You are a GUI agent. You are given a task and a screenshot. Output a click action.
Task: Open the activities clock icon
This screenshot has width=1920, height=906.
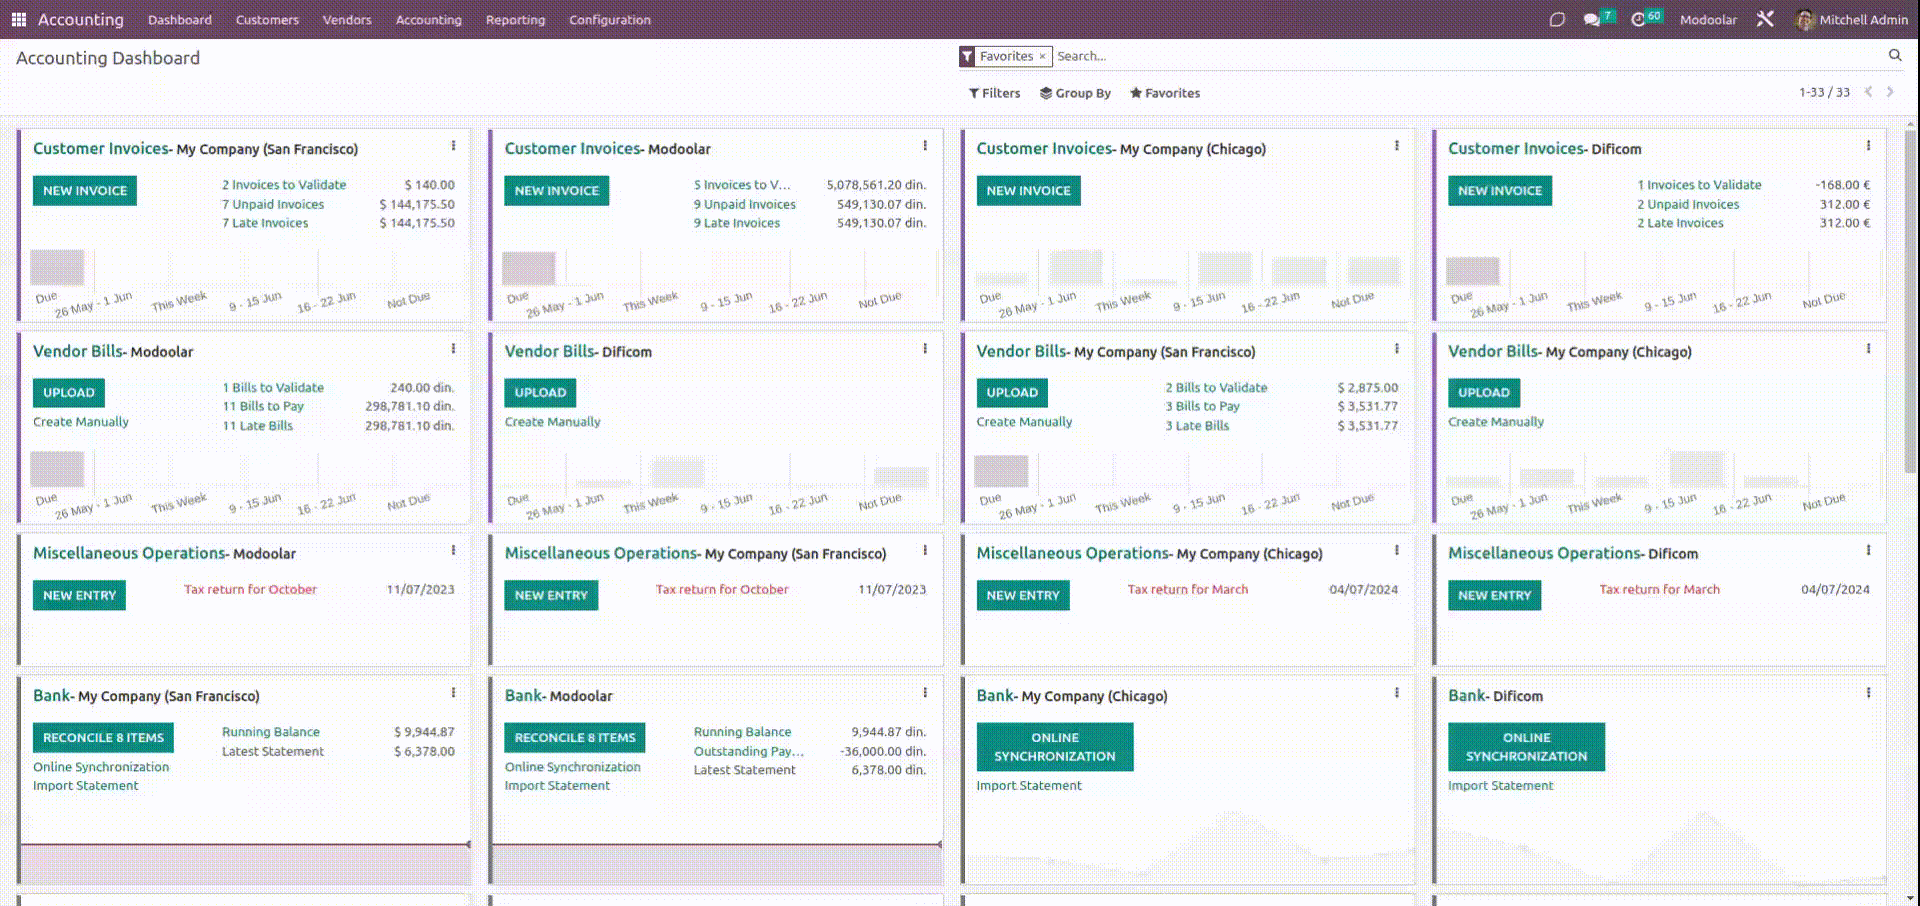click(x=1638, y=20)
